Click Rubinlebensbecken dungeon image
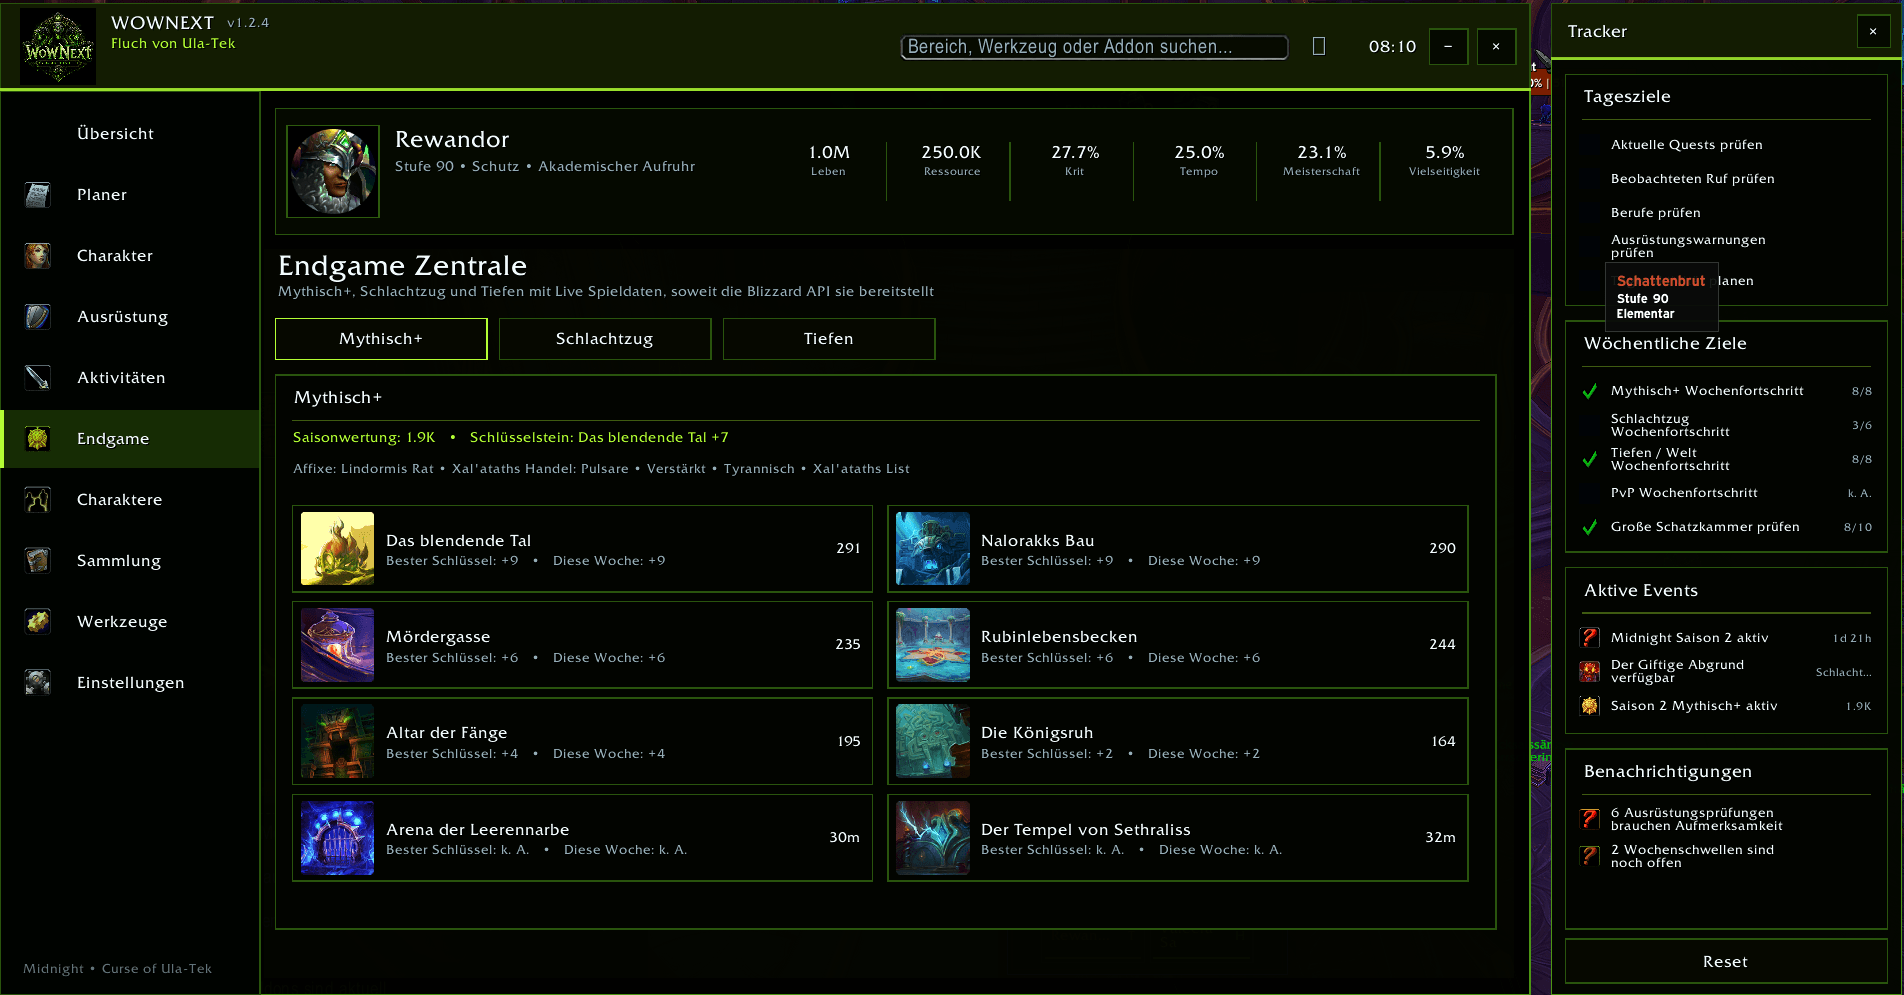The image size is (1904, 995). [x=933, y=645]
